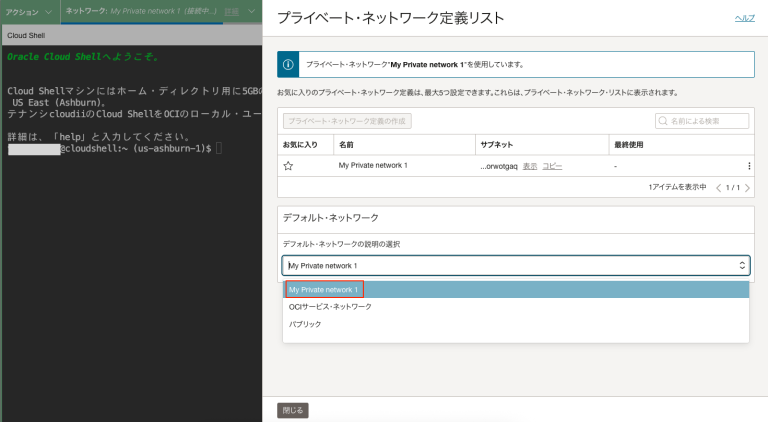Choose OCIサービス・ネットワーク option
This screenshot has width=768, height=422.
point(329,307)
